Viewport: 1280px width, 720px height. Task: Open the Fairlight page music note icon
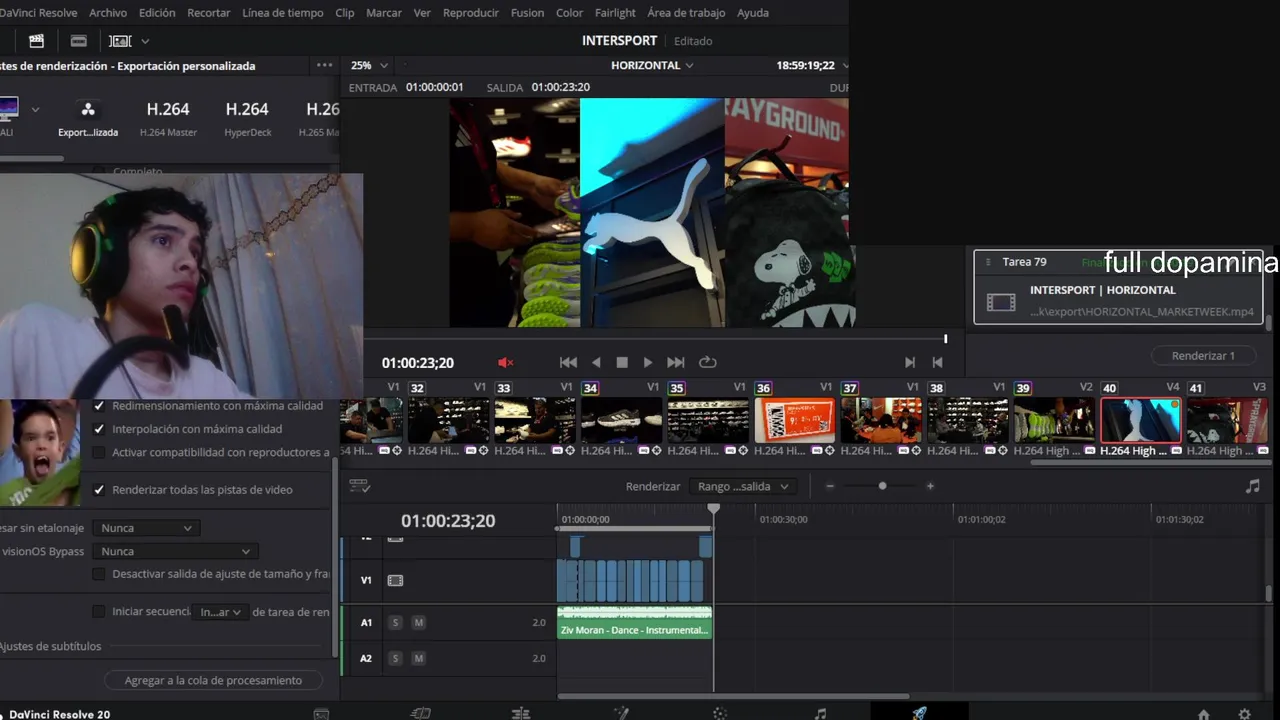(x=820, y=713)
